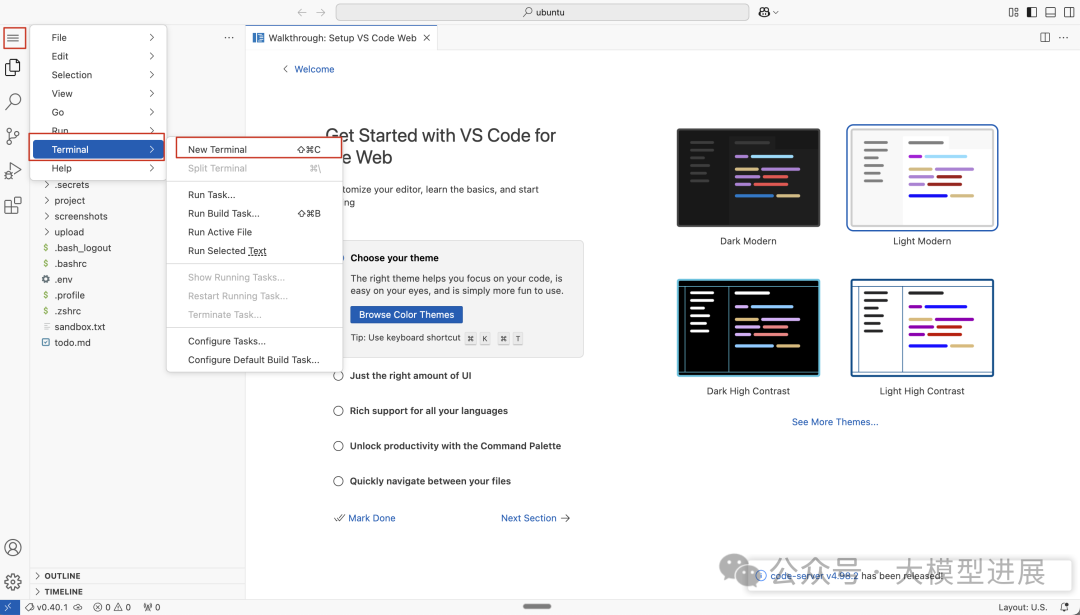Select the Dark Modern theme thumbnail
Image resolution: width=1080 pixels, height=615 pixels.
coord(749,178)
